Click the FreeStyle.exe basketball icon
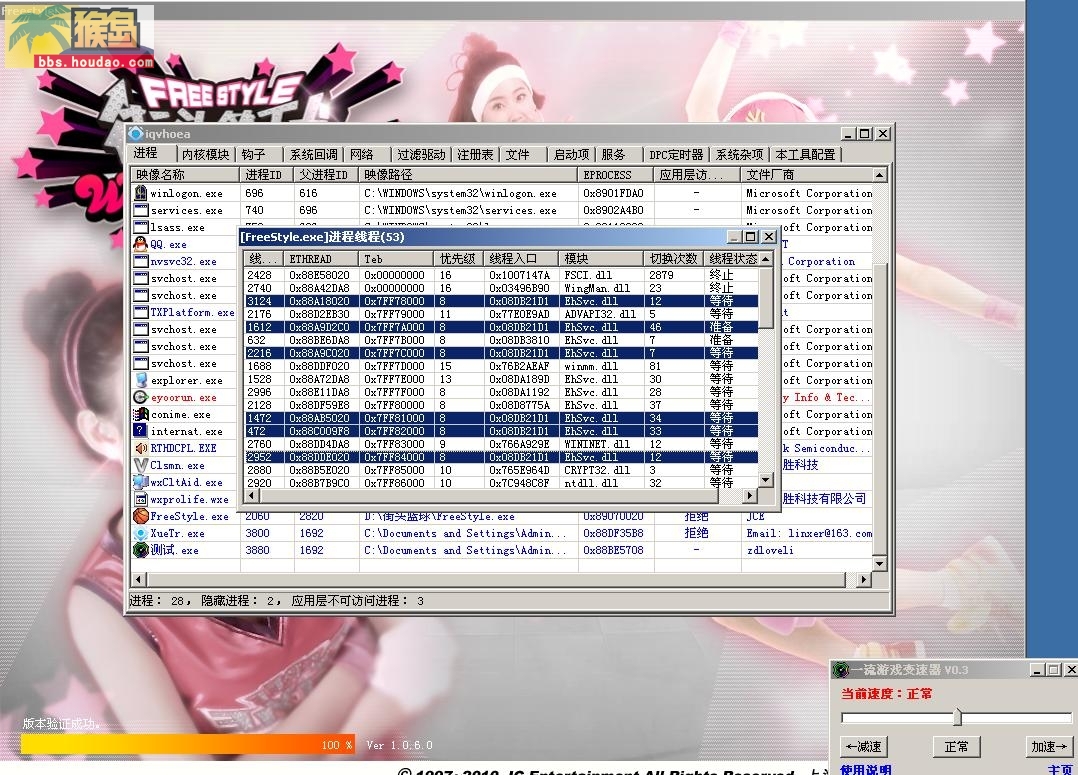Viewport: 1078px width, 775px height. point(140,516)
